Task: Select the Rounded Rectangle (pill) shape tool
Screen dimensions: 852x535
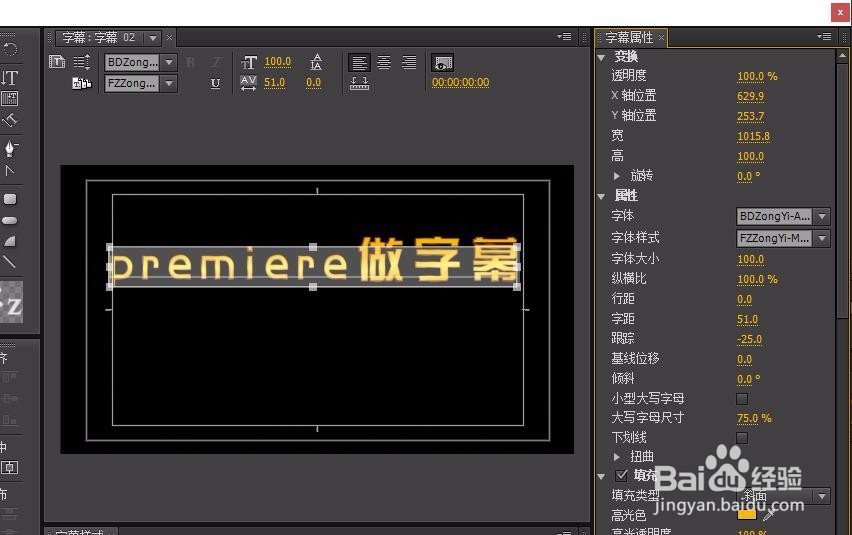Action: coord(10,221)
